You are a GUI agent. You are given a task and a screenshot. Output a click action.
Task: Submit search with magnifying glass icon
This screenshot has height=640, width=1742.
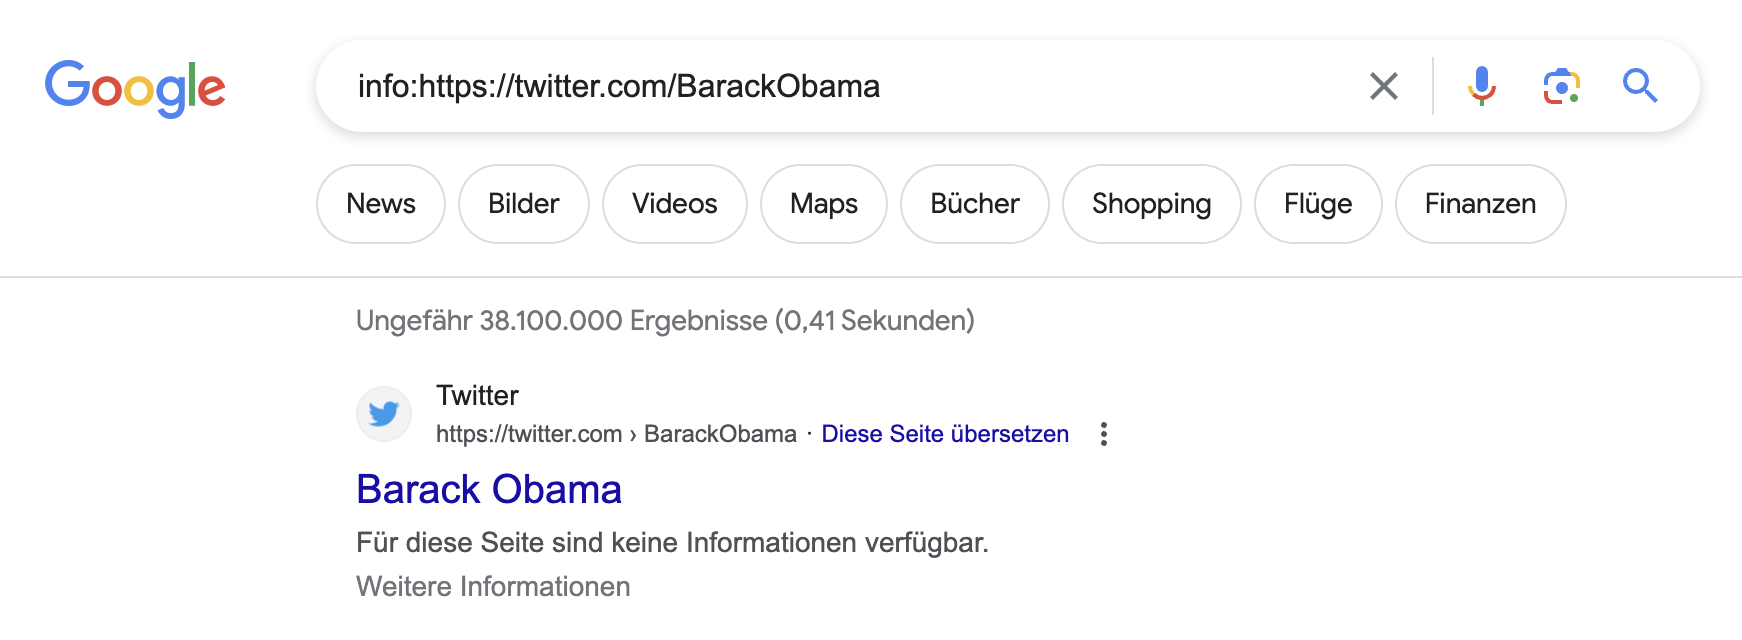click(1640, 86)
